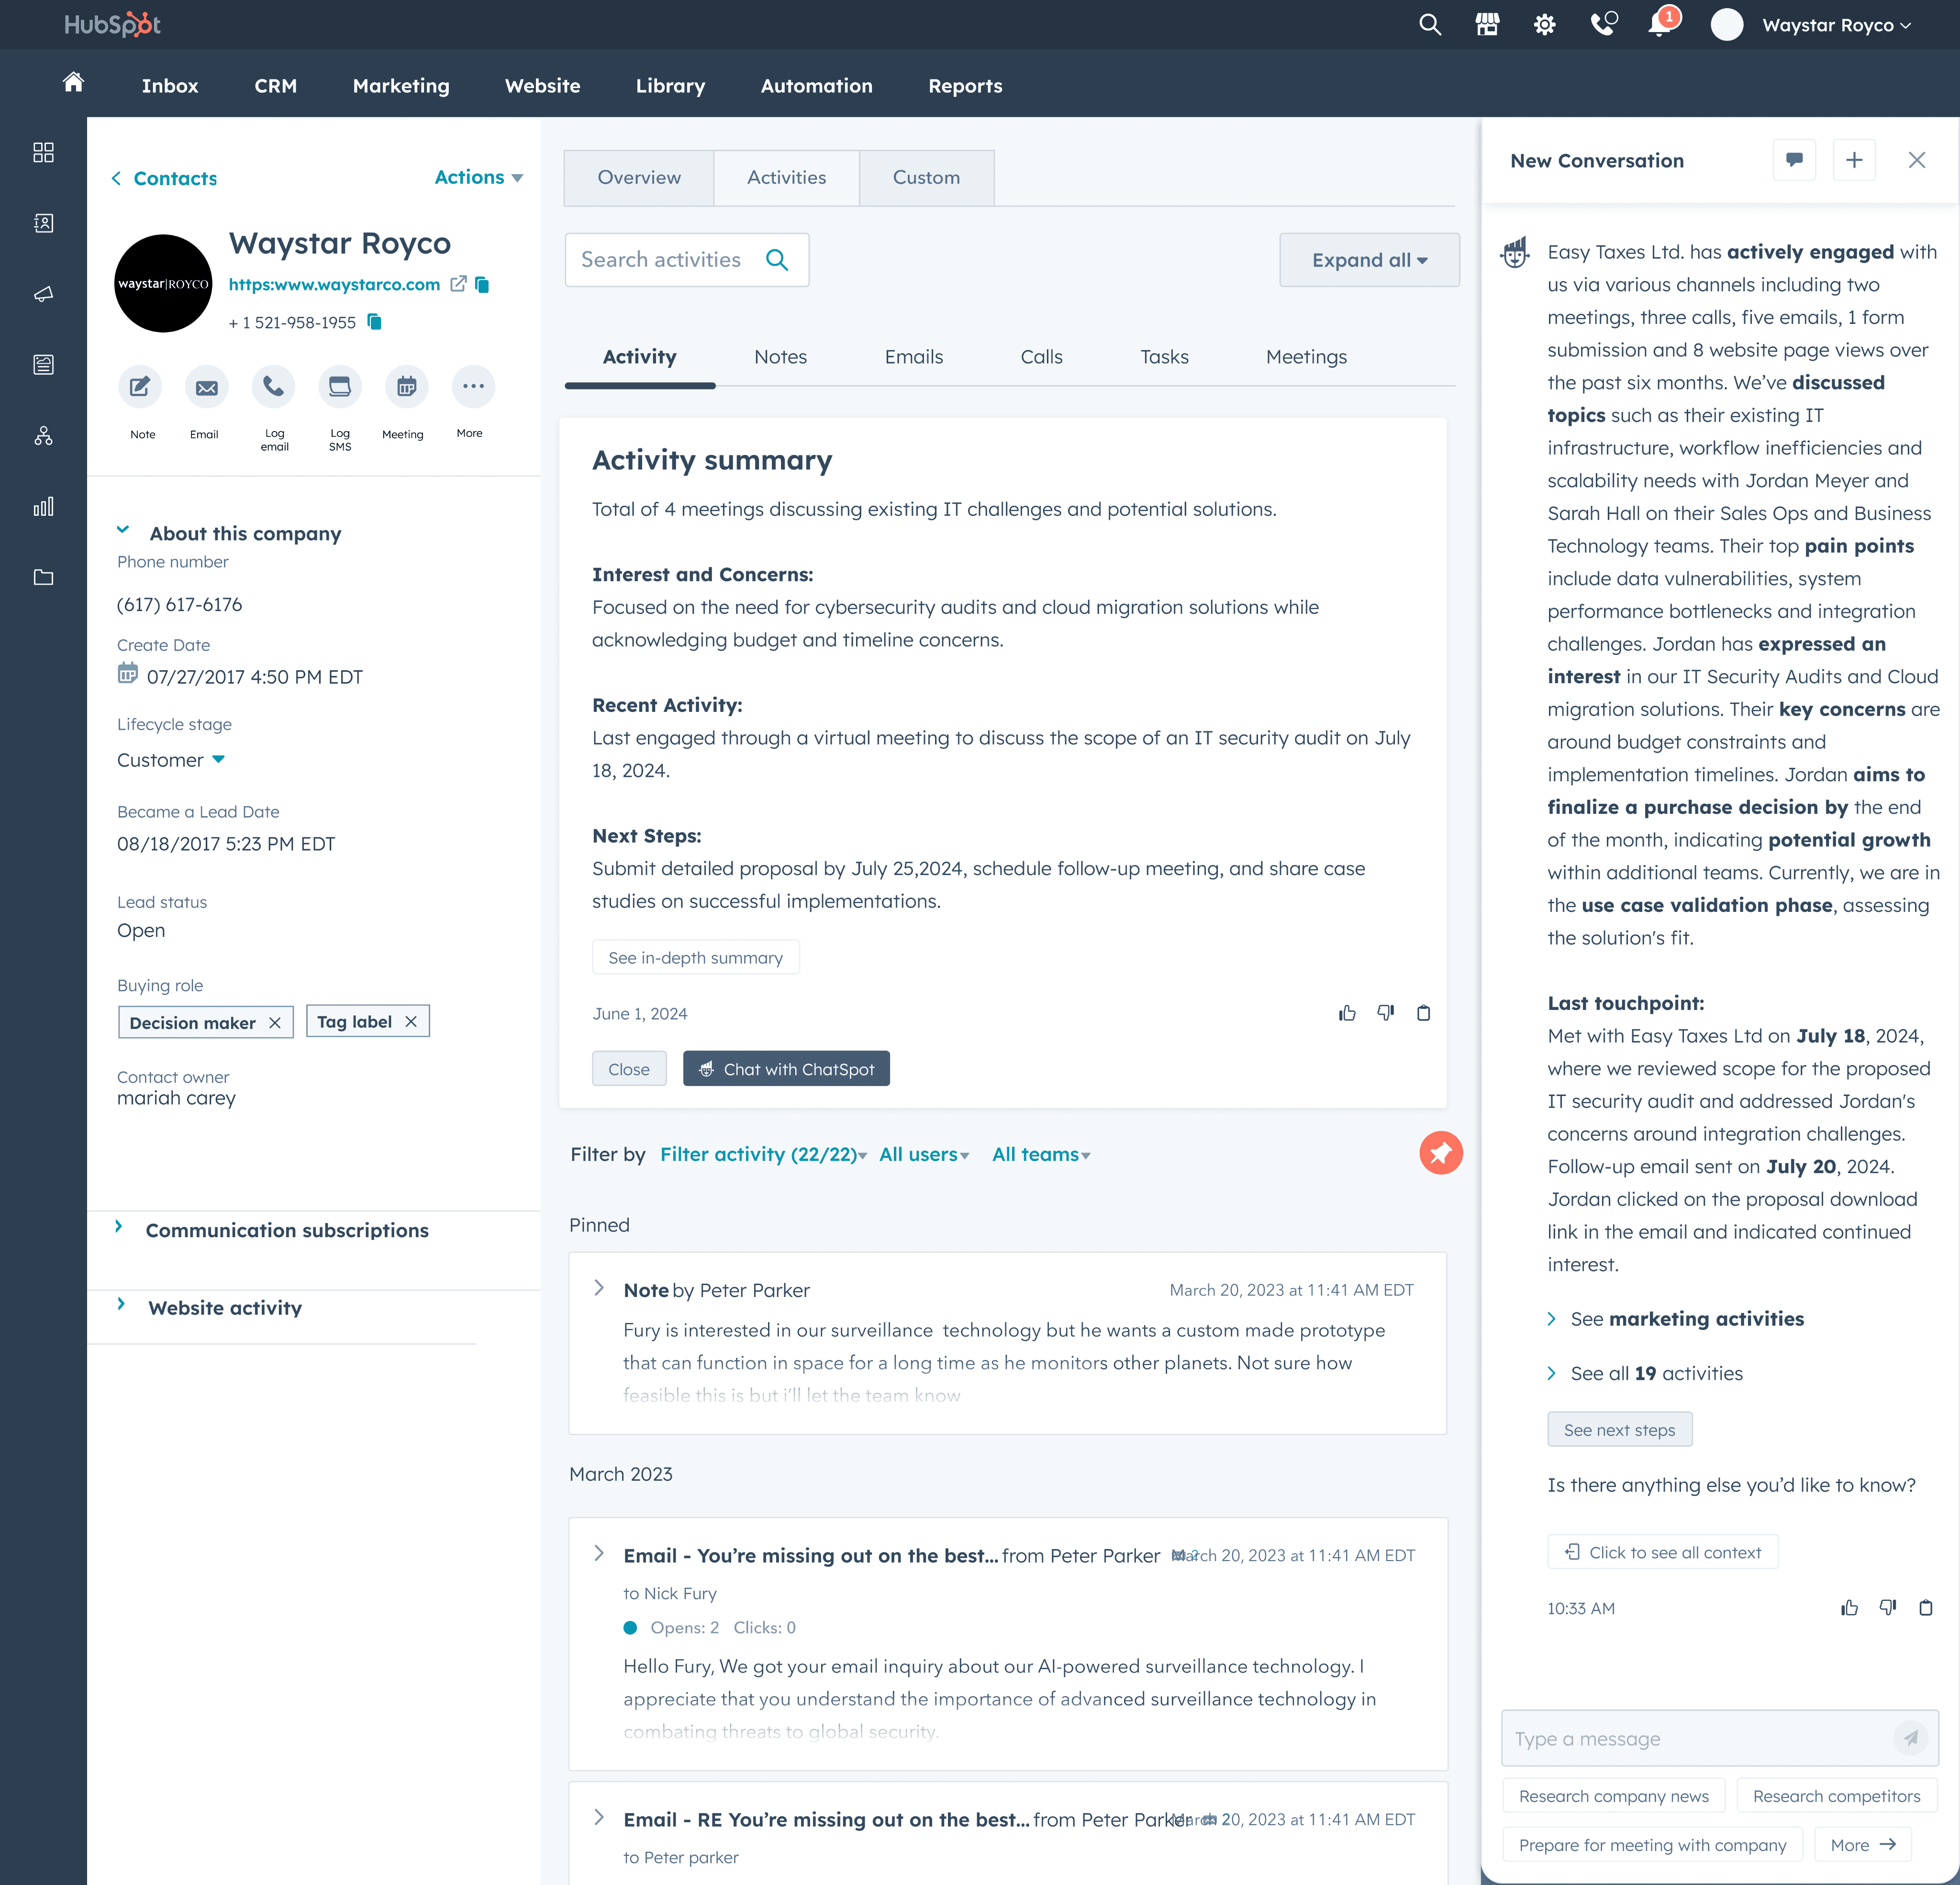Image resolution: width=1960 pixels, height=1885 pixels.
Task: Copy the company website URL
Action: (482, 285)
